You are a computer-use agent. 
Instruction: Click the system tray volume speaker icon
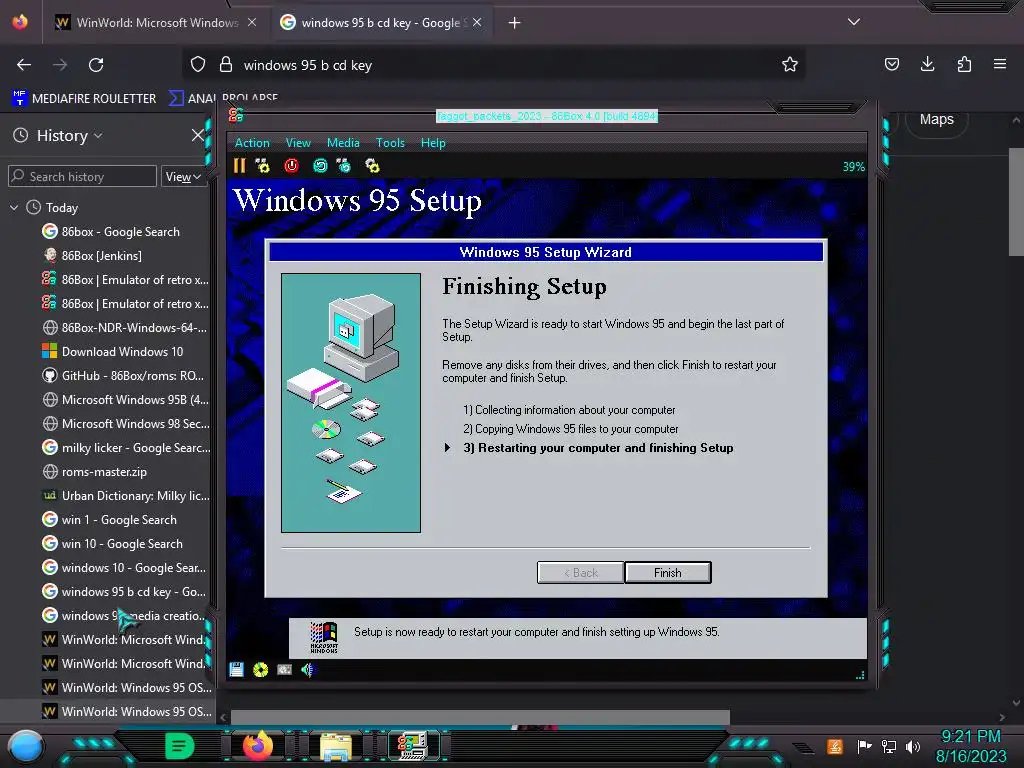tap(912, 746)
